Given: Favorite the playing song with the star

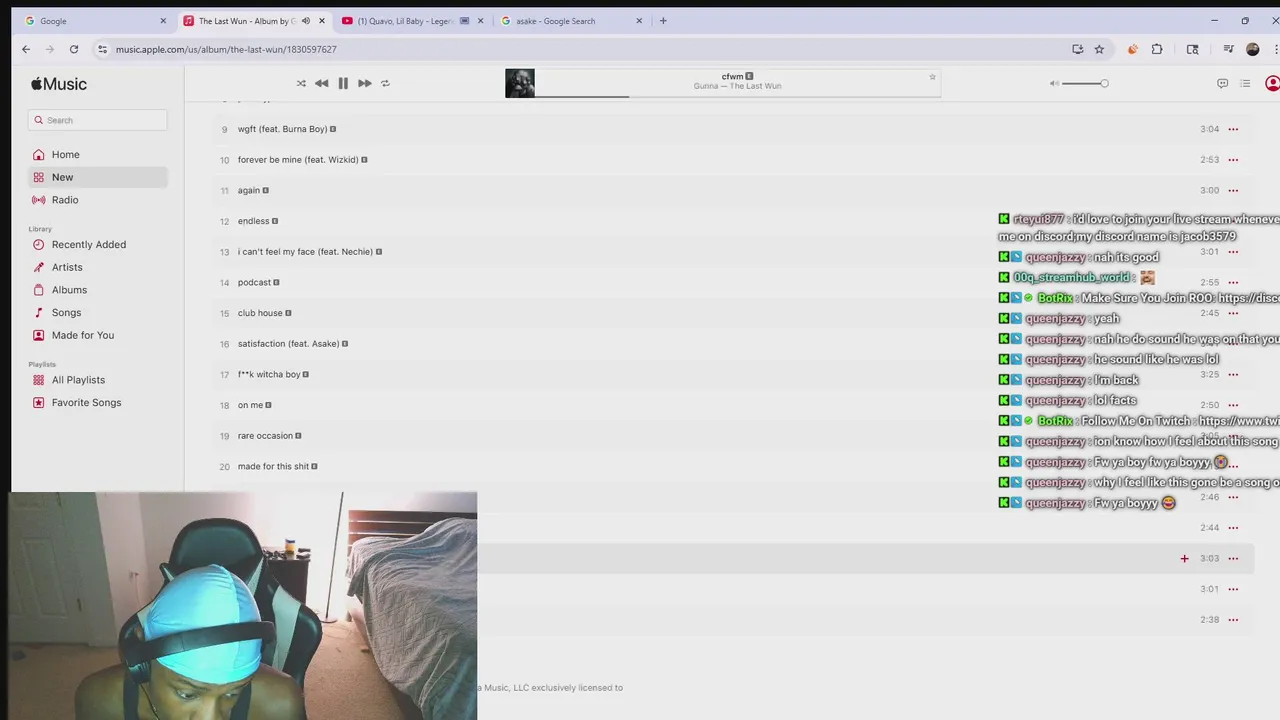Looking at the screenshot, I should (932, 77).
